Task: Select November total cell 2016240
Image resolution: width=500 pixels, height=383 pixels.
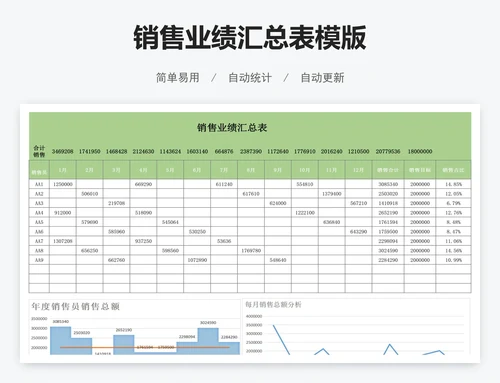Action: click(x=332, y=151)
